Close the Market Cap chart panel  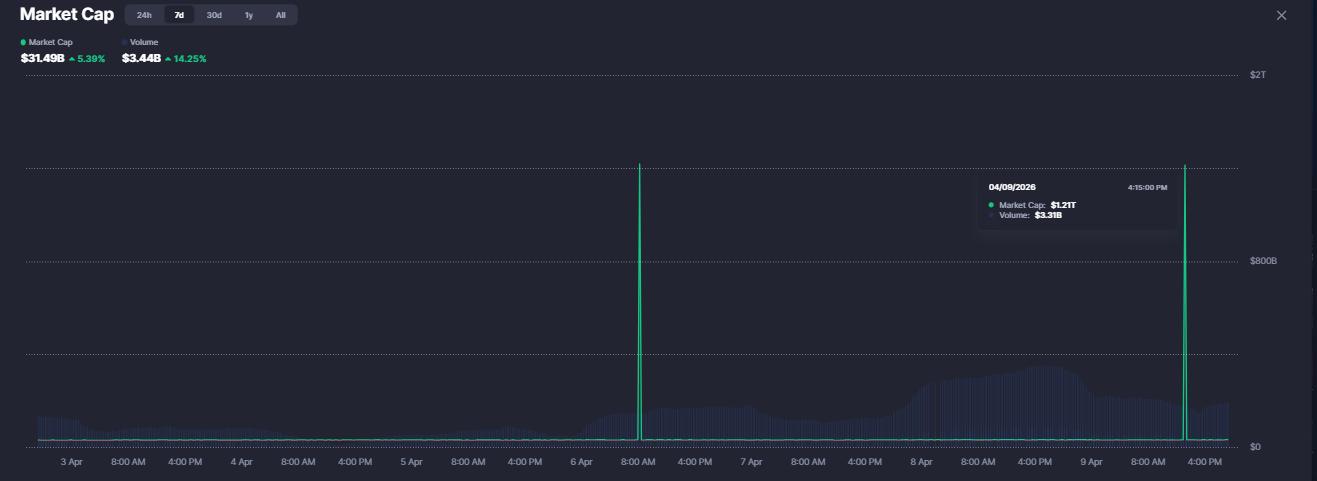(1282, 15)
